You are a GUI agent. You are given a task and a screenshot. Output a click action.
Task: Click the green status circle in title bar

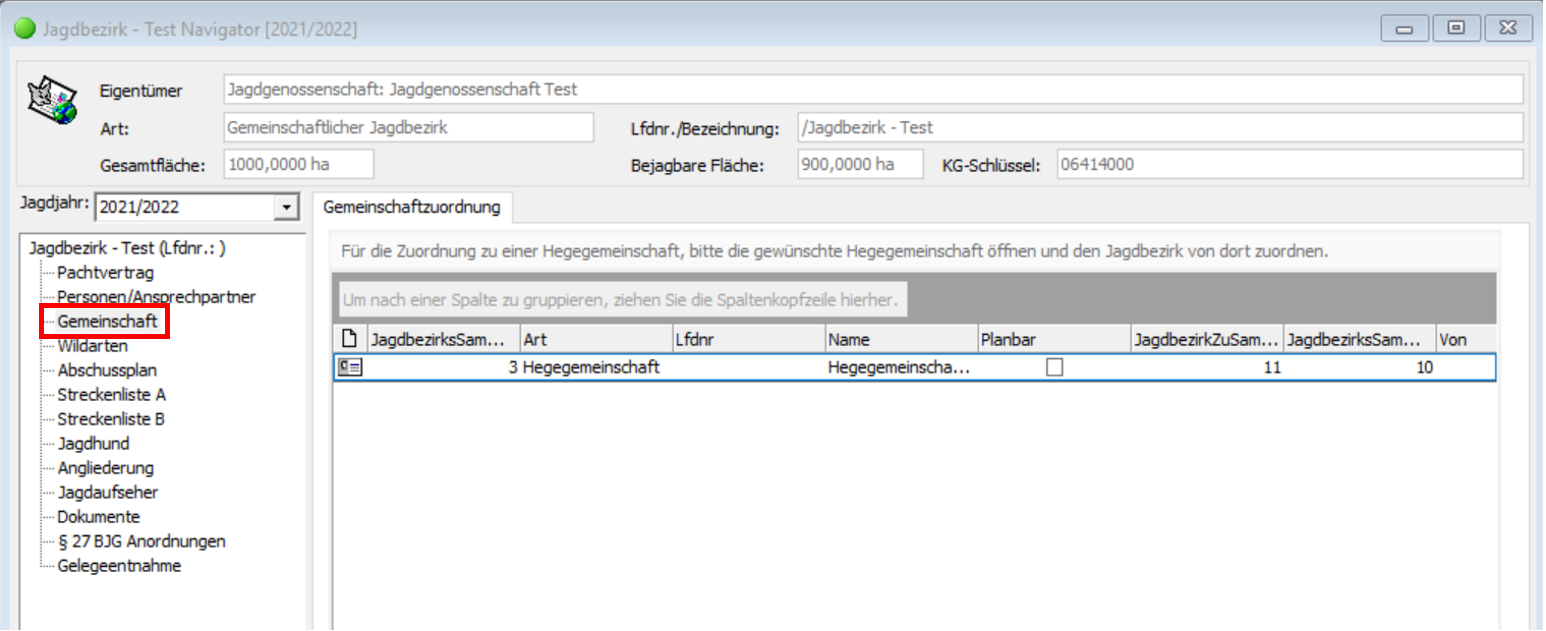click(25, 30)
